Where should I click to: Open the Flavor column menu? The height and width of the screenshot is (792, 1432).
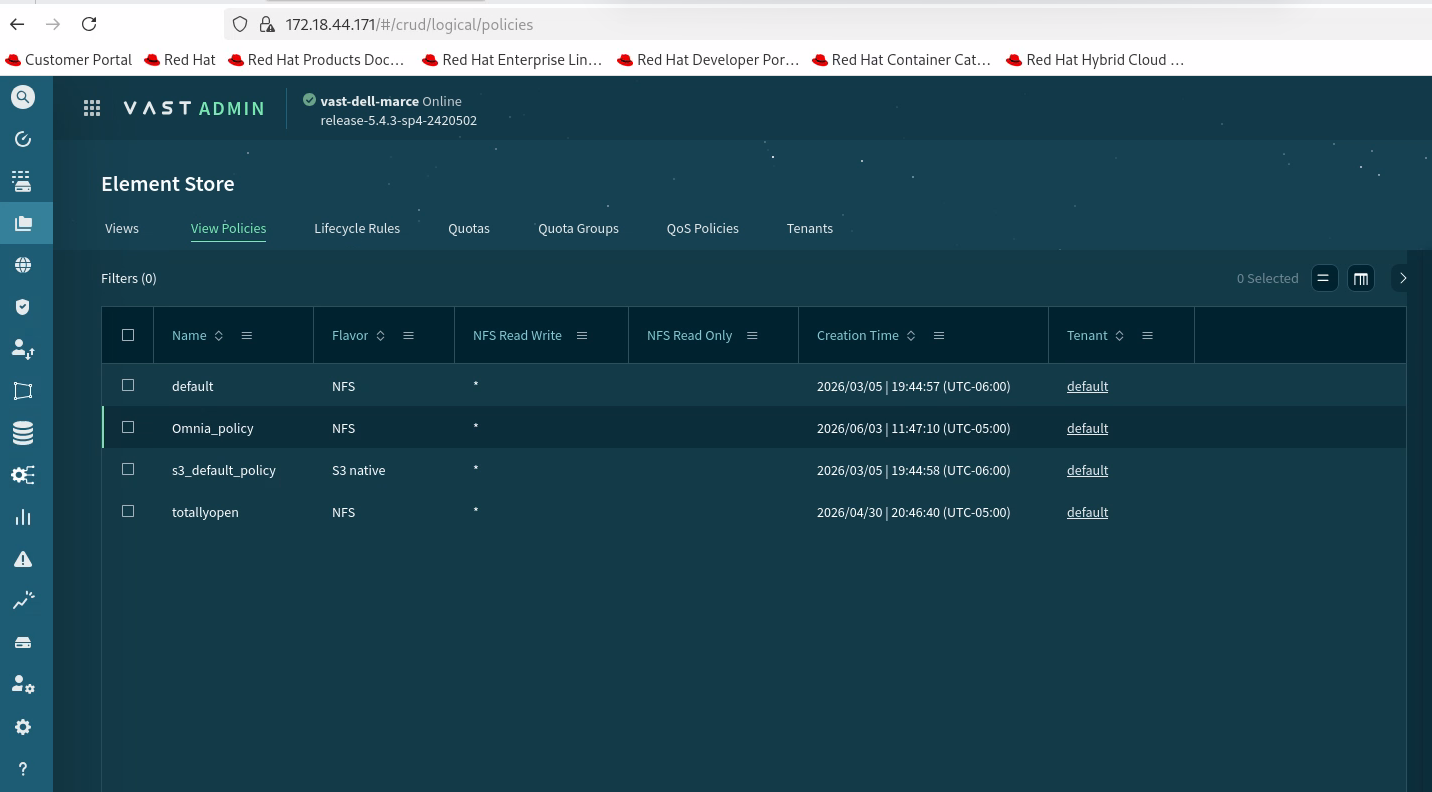[x=409, y=336]
